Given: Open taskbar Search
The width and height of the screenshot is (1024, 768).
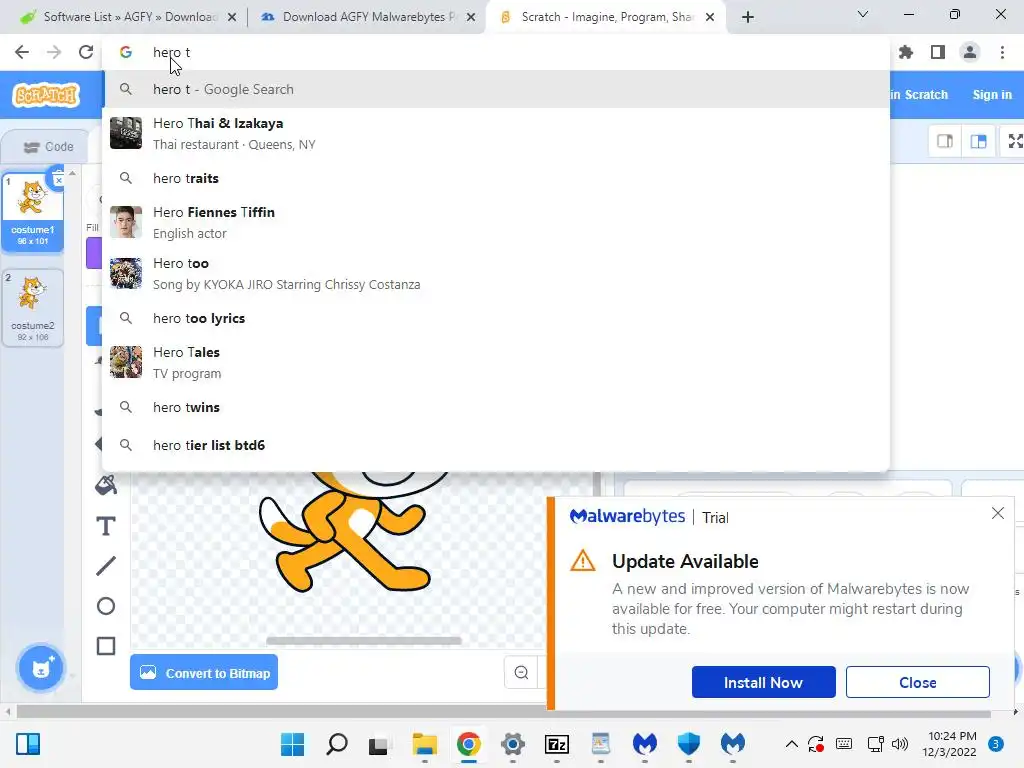Looking at the screenshot, I should coord(336,744).
